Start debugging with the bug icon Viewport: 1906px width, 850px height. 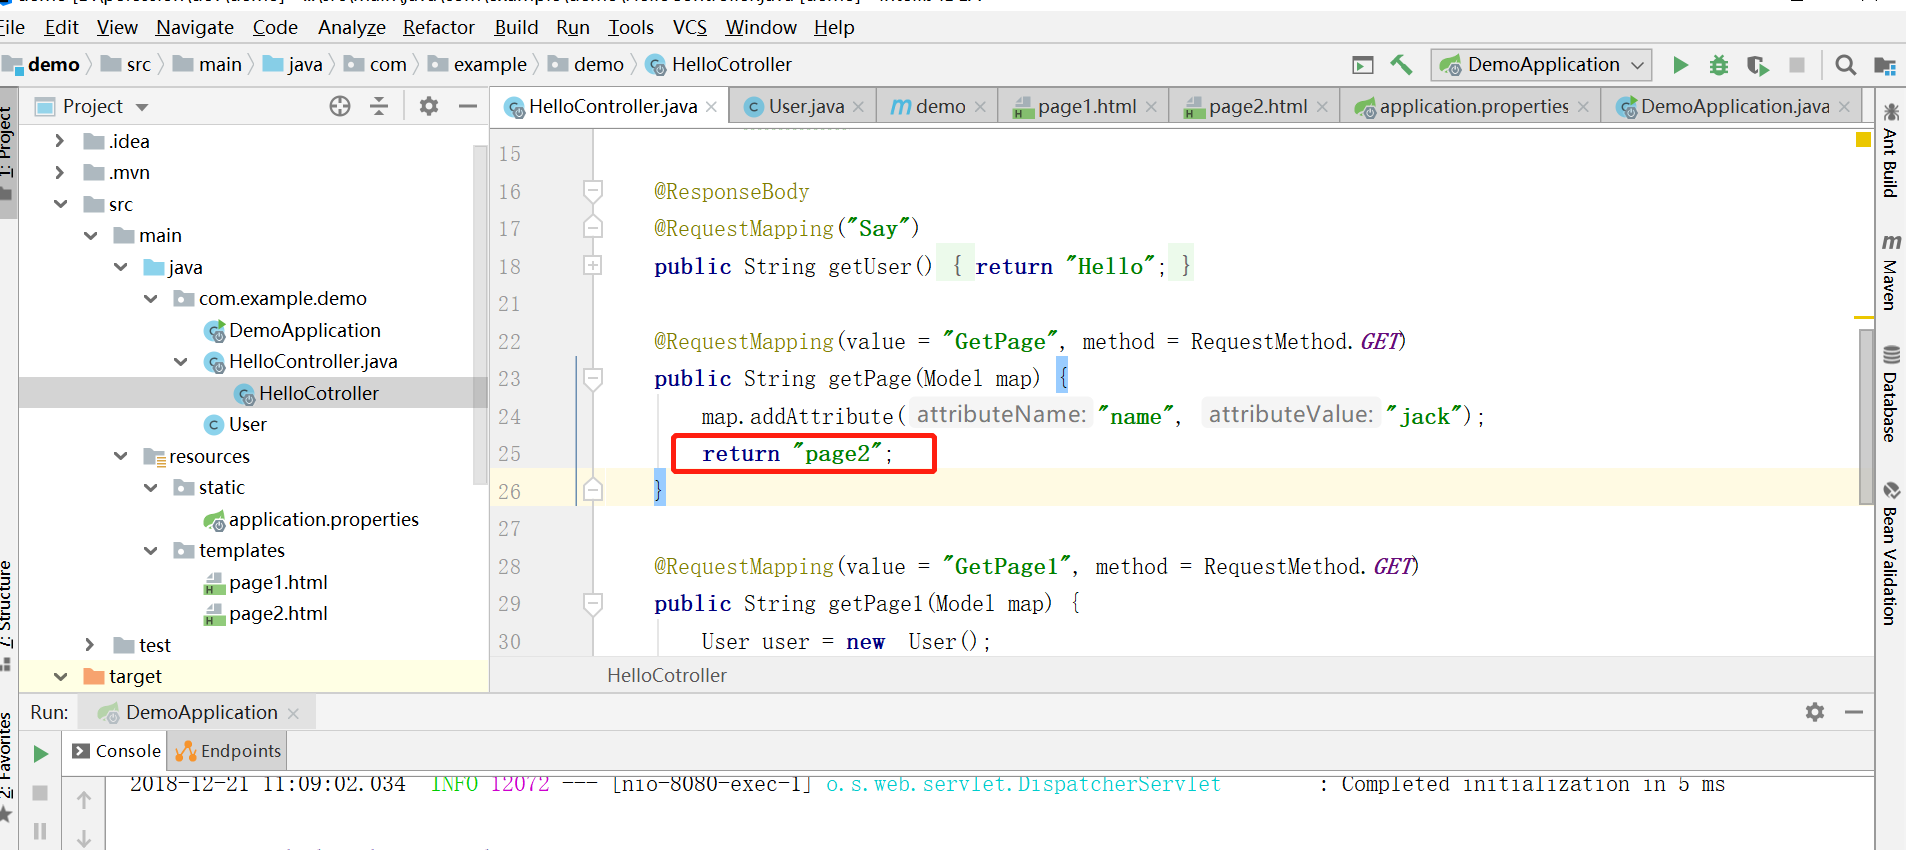click(x=1719, y=65)
